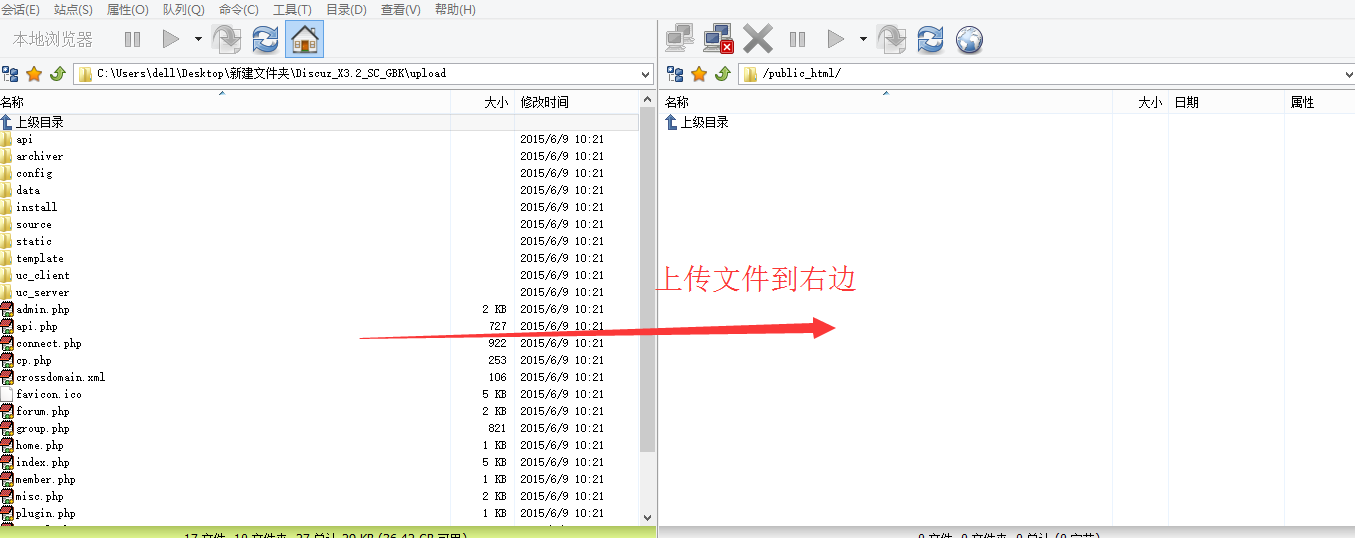
Task: Click the gray X abort icon
Action: click(x=758, y=39)
